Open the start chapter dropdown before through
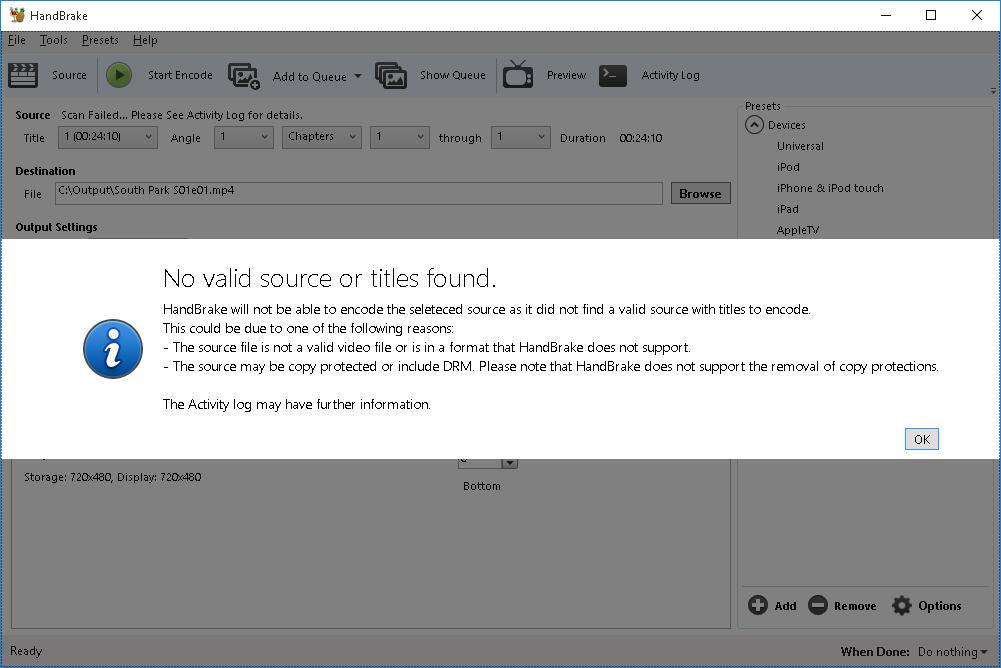The image size is (1001, 668). click(x=400, y=137)
